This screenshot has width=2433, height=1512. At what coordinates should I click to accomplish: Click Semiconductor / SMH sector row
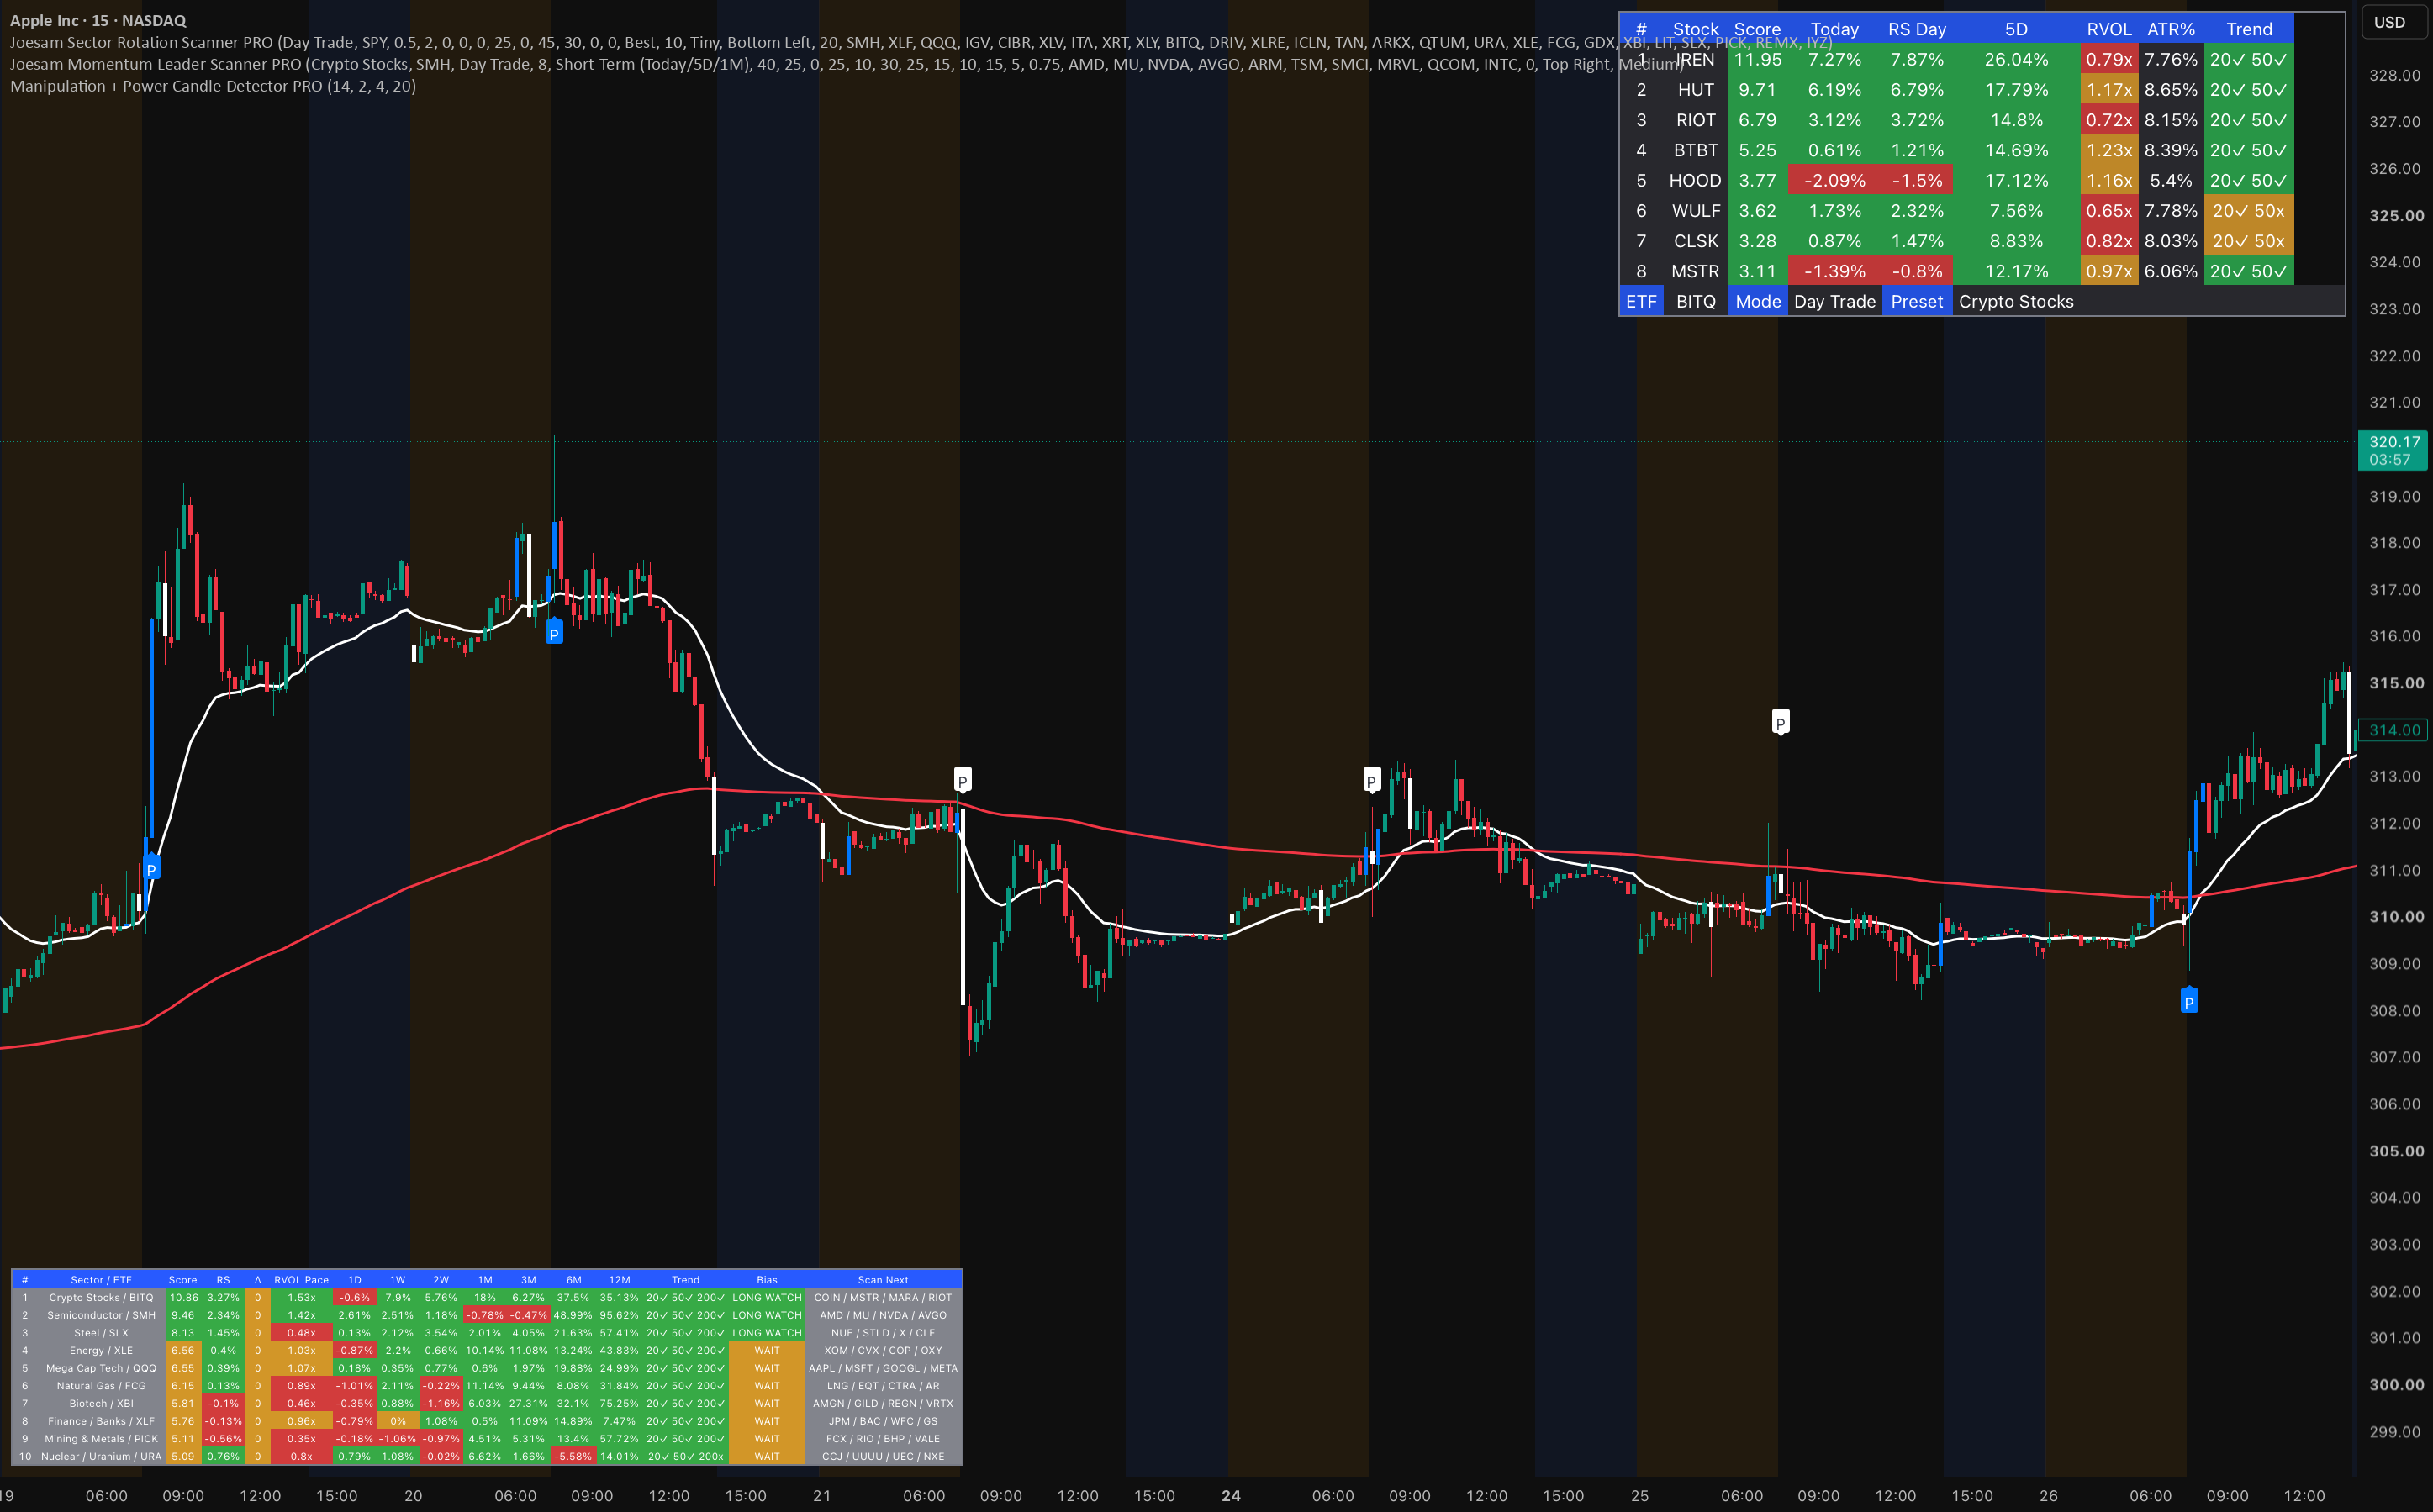click(x=487, y=1315)
